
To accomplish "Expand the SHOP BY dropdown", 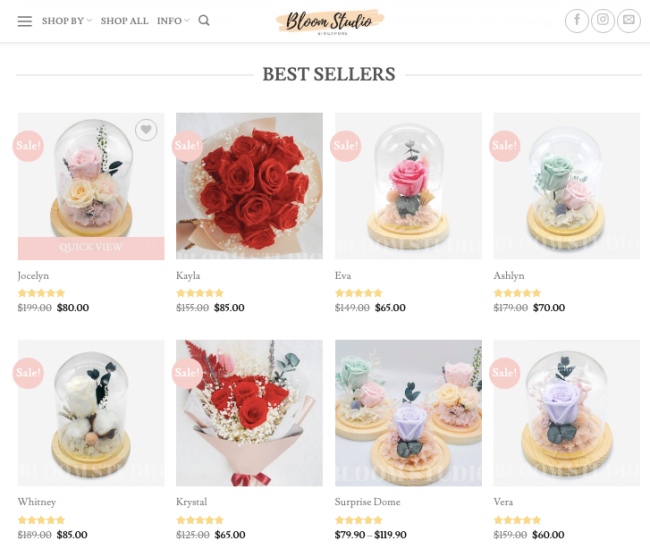I will tap(67, 21).
